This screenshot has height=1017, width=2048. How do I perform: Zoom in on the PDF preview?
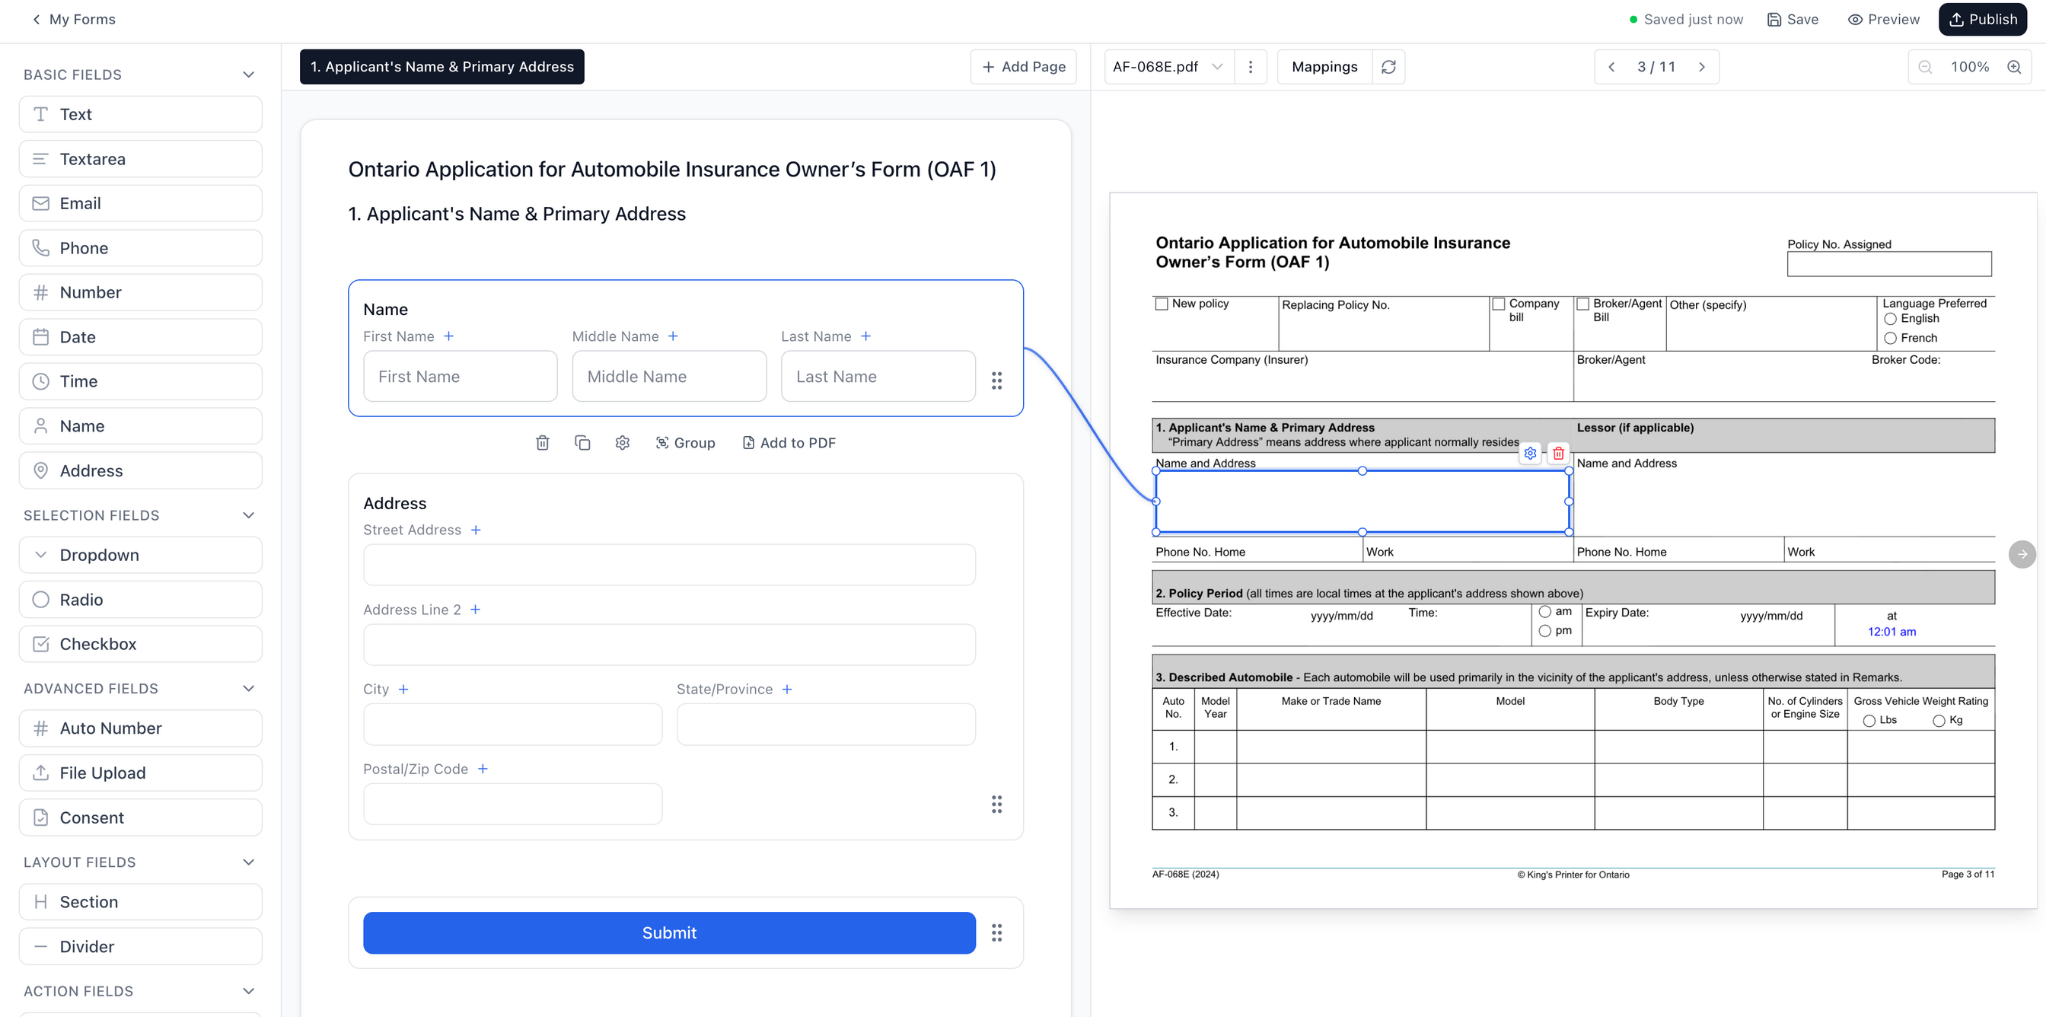point(2014,67)
